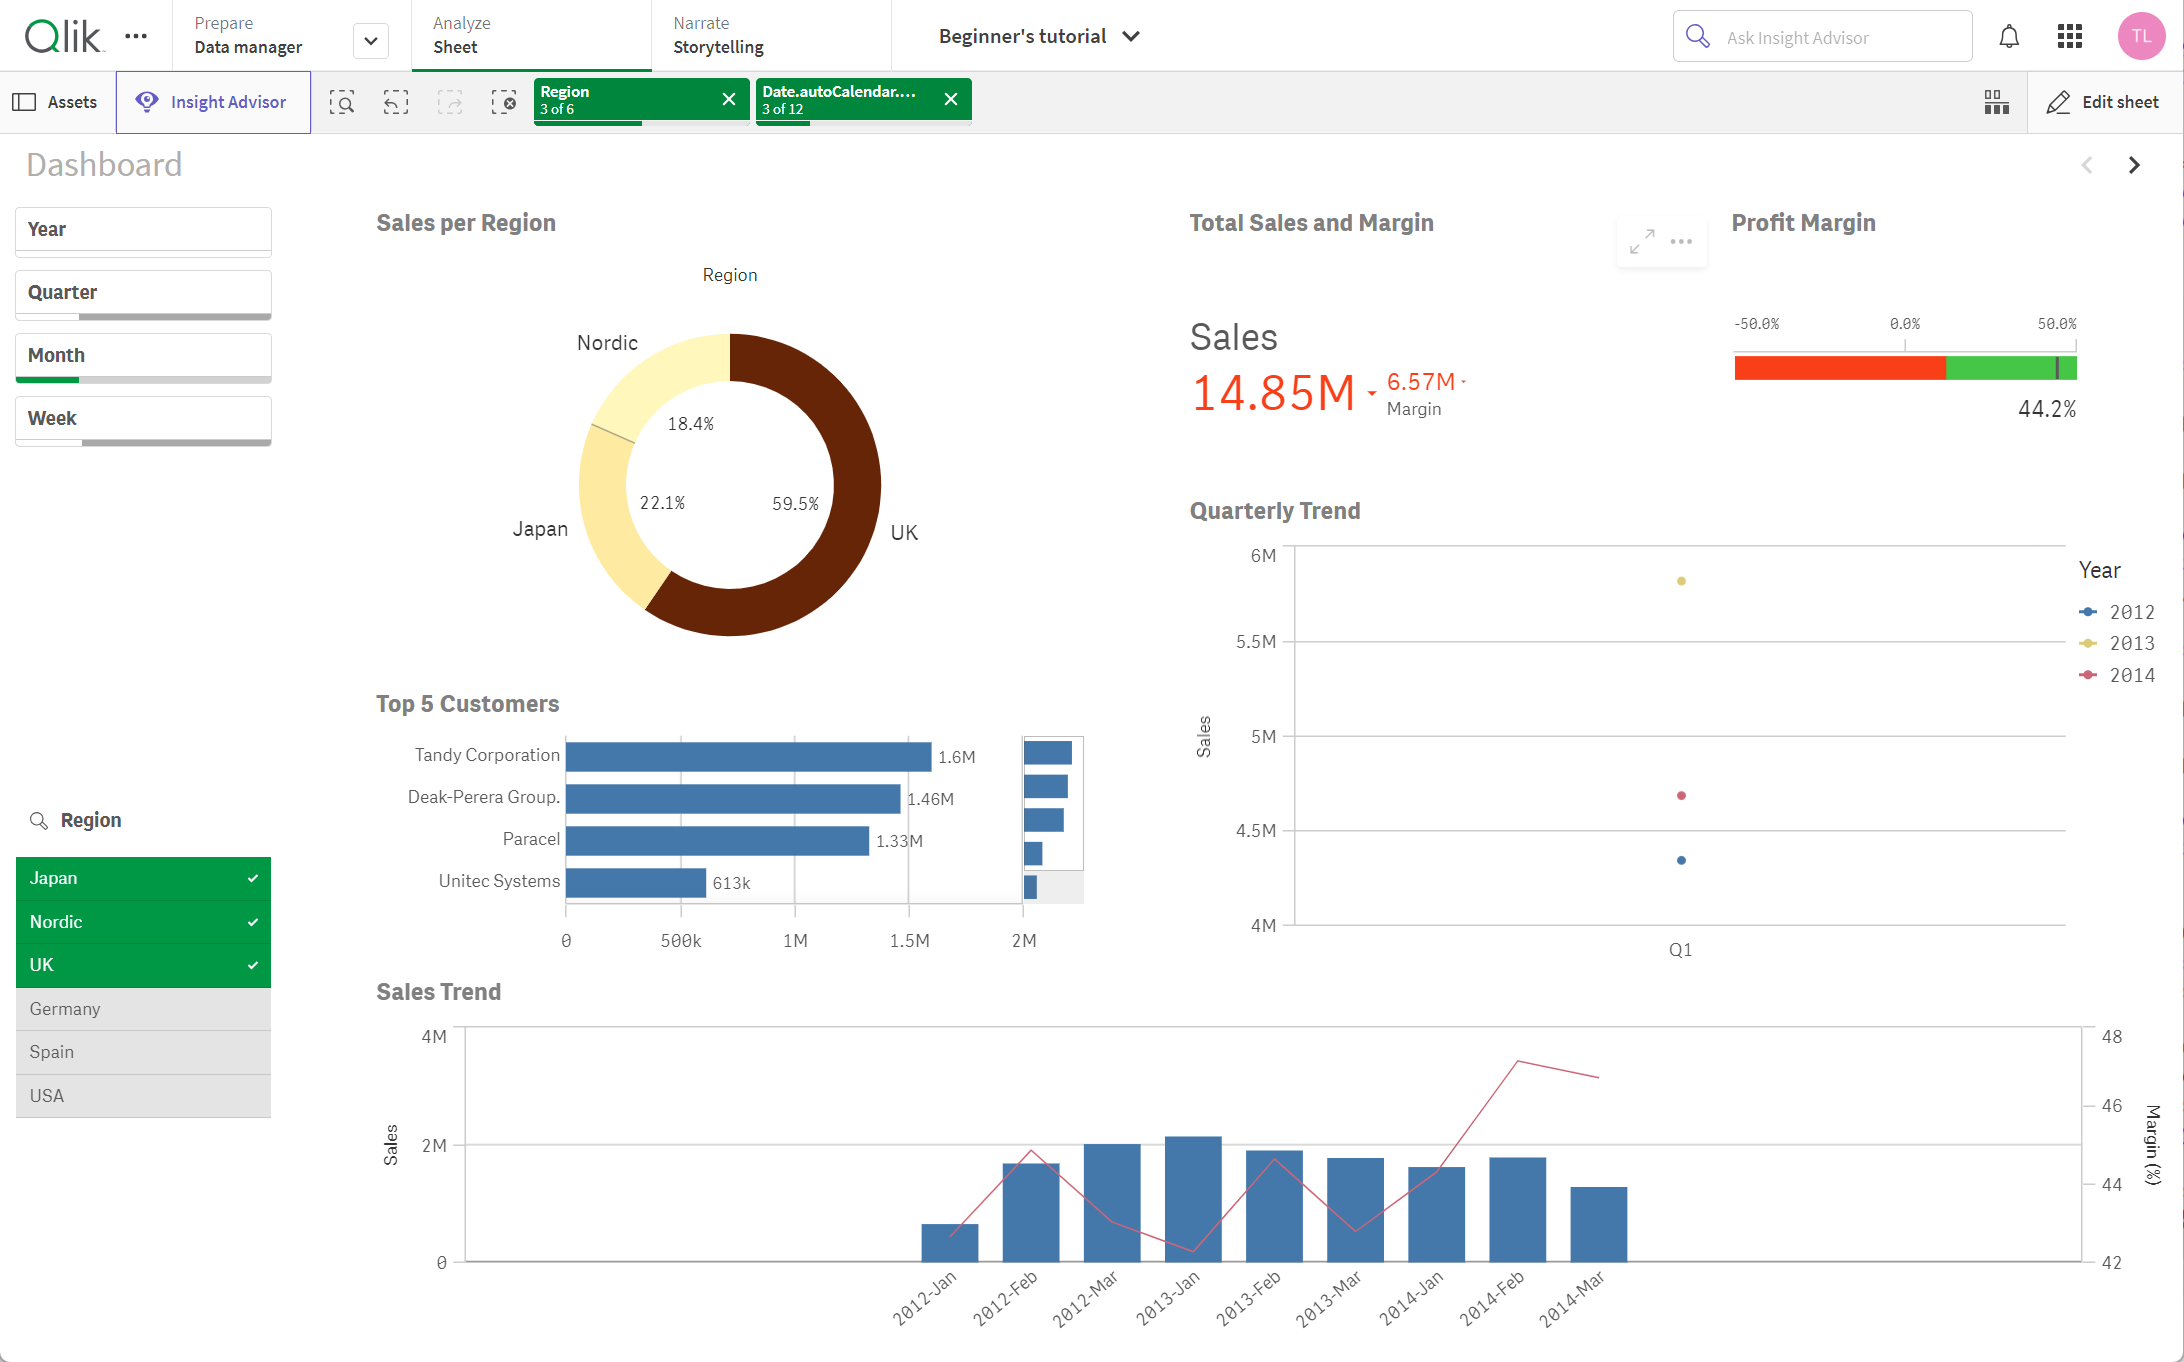Click the options menu icon on Total Sales chart
Viewport: 2184px width, 1362px height.
point(1682,242)
